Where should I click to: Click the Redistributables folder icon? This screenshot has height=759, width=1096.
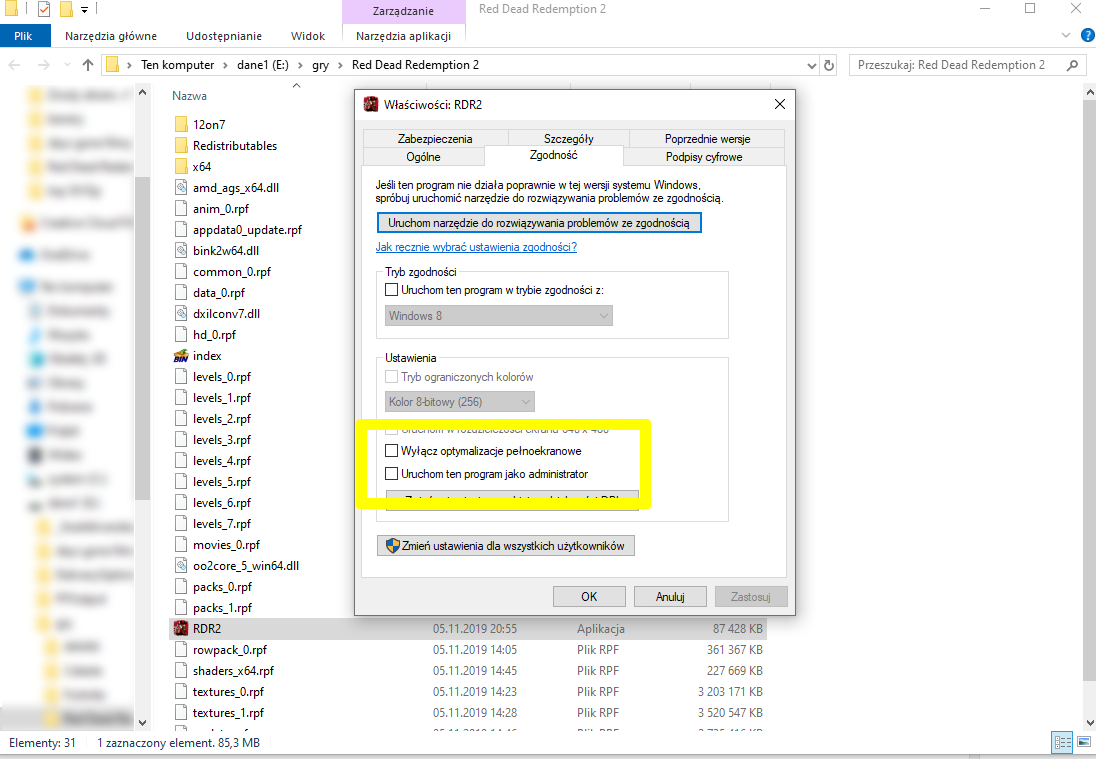pyautogui.click(x=181, y=145)
